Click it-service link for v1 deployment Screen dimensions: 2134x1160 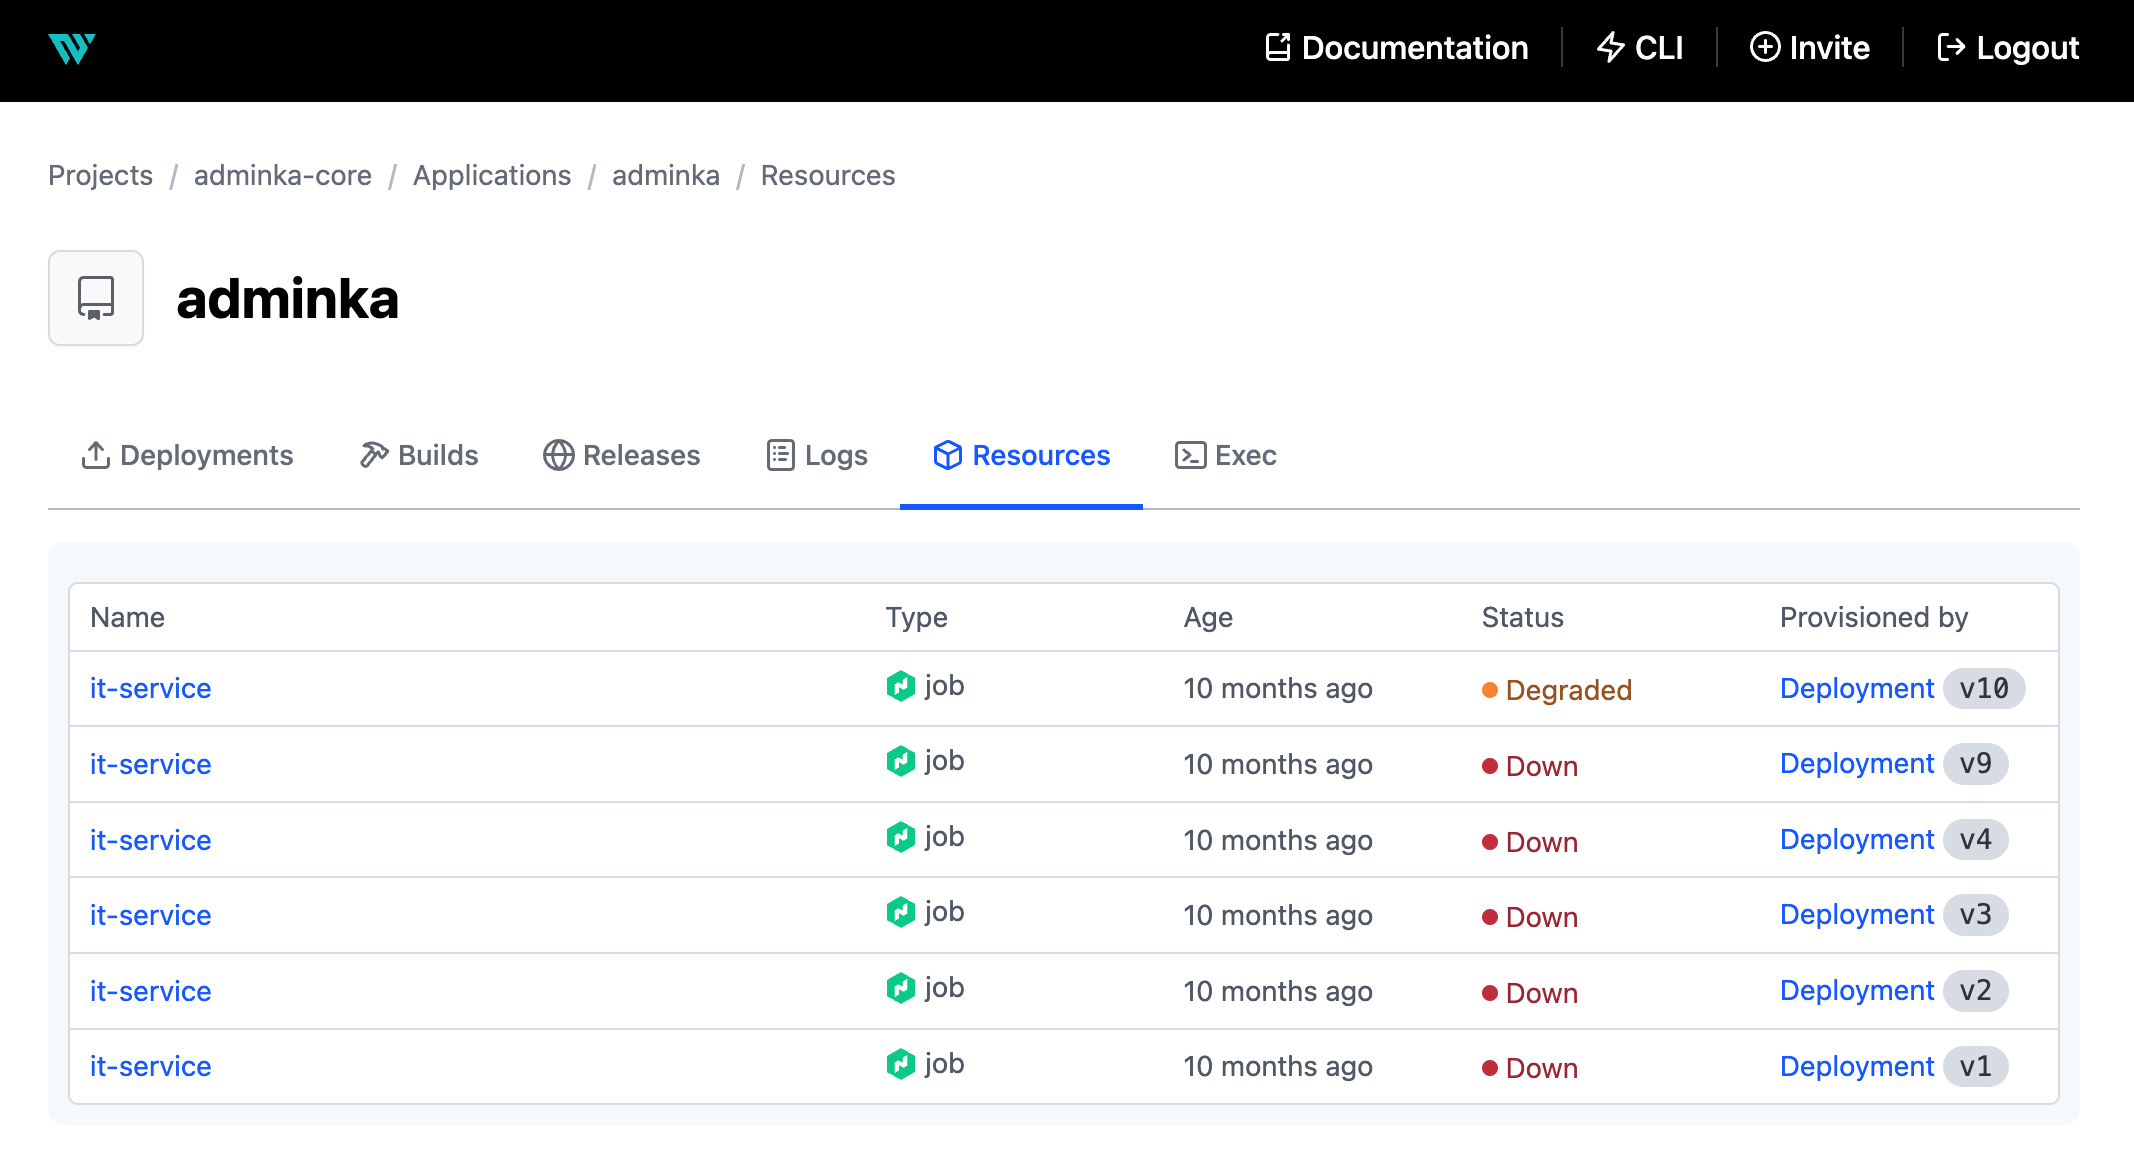click(150, 1066)
